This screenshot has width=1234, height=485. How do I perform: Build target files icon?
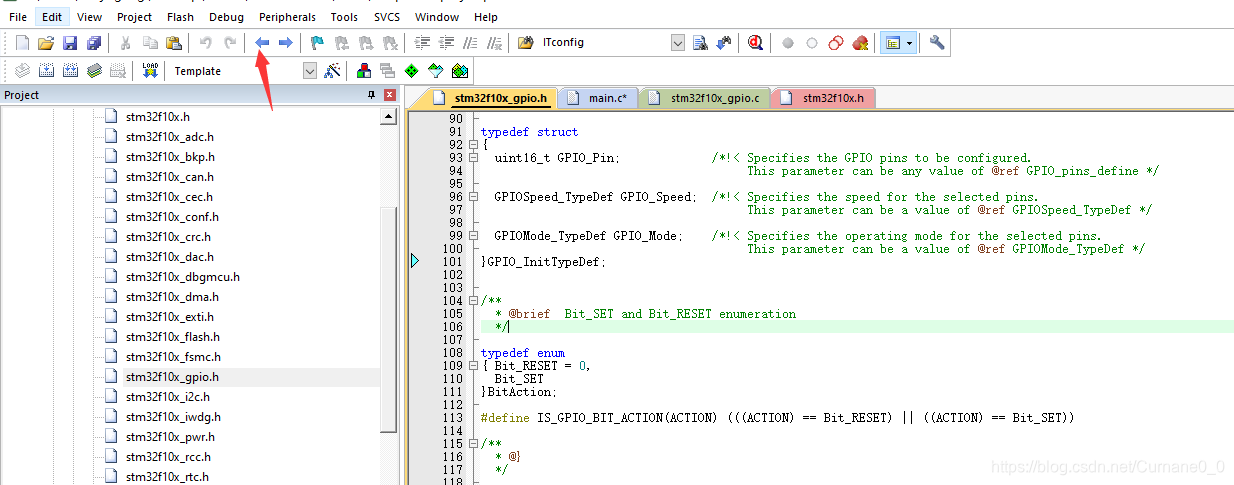pyautogui.click(x=45, y=71)
